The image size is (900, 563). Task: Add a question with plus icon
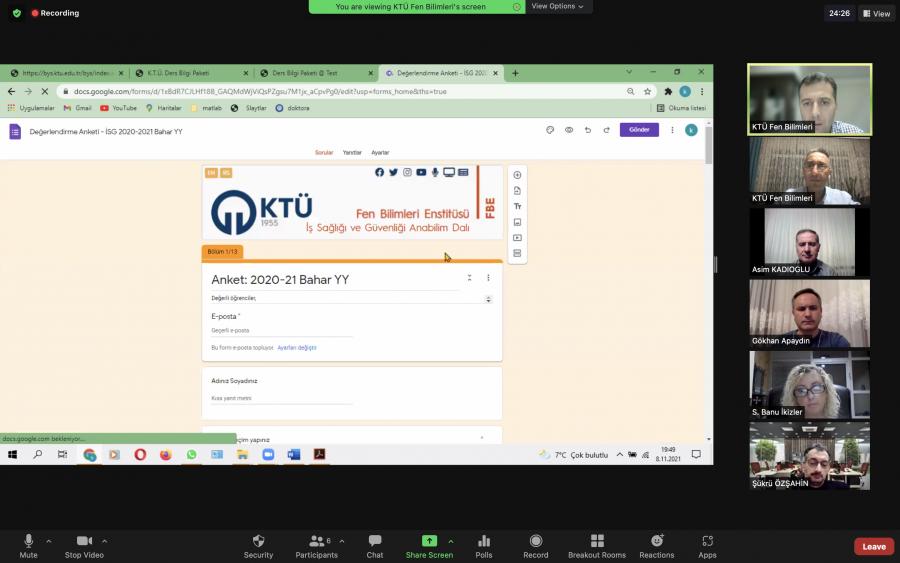(x=517, y=175)
